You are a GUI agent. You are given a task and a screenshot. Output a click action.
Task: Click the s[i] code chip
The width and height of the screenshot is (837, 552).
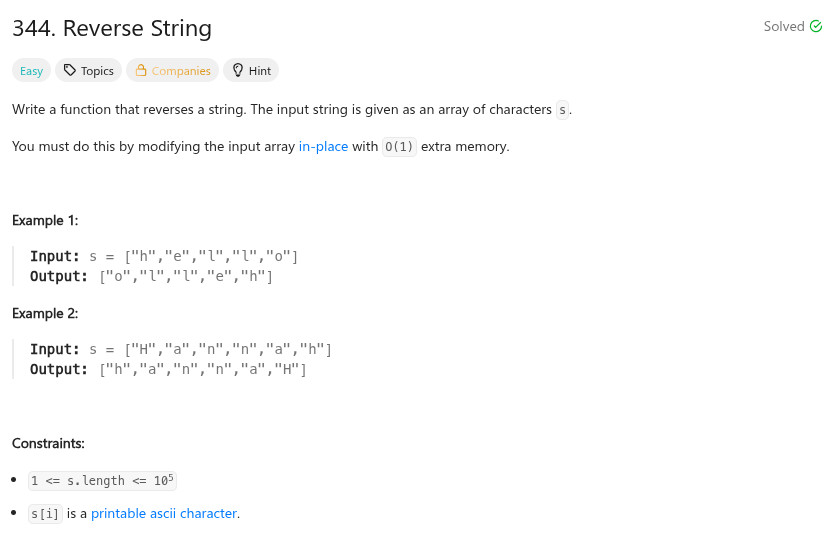45,514
